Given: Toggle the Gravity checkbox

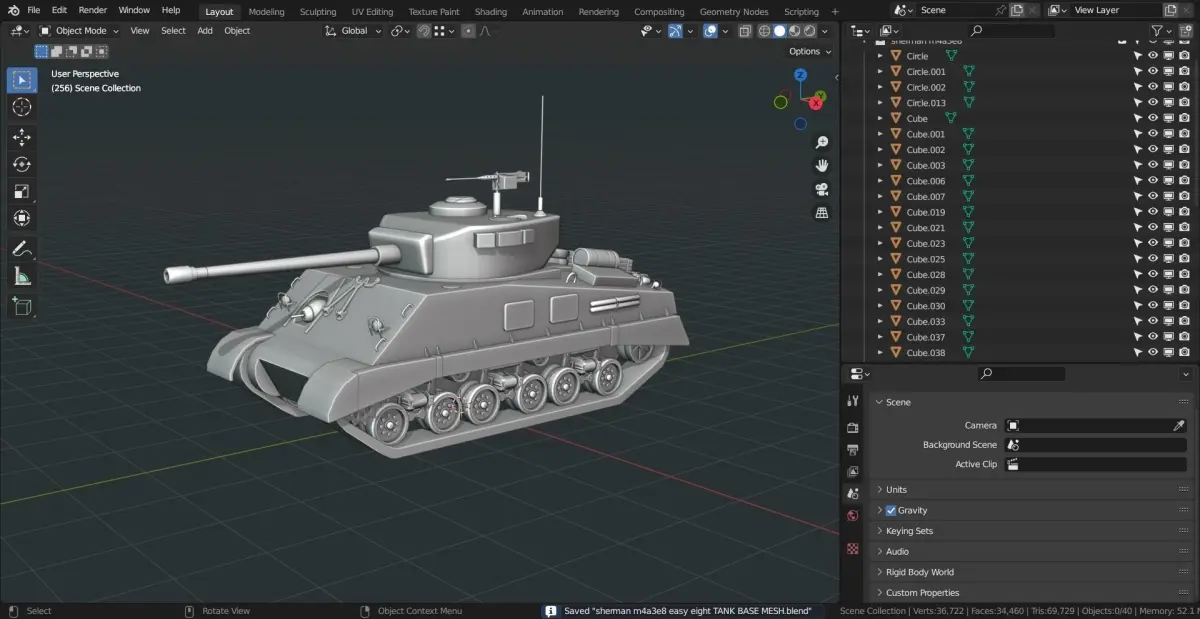Looking at the screenshot, I should click(x=891, y=510).
